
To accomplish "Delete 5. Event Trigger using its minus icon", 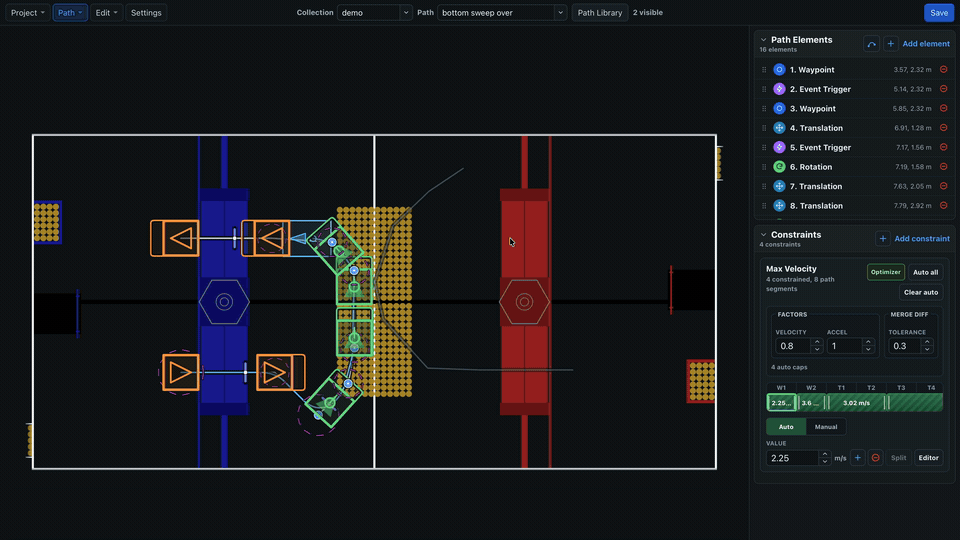I will click(943, 147).
